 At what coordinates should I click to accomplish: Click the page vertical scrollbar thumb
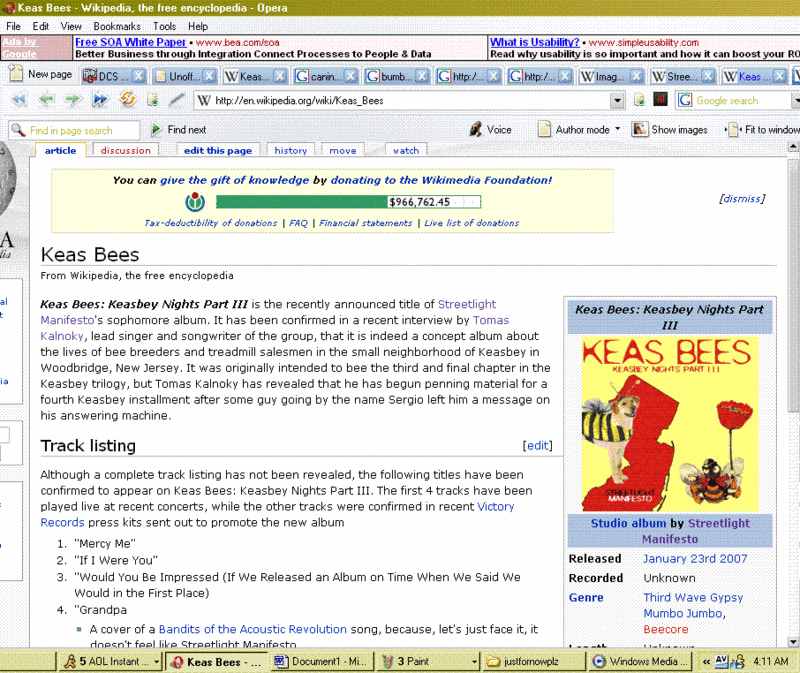click(x=793, y=284)
